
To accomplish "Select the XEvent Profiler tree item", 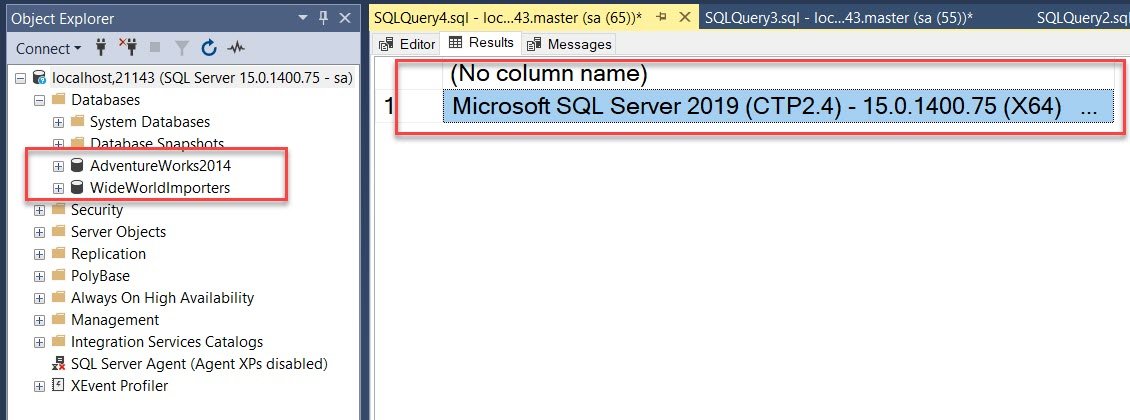I will point(119,386).
